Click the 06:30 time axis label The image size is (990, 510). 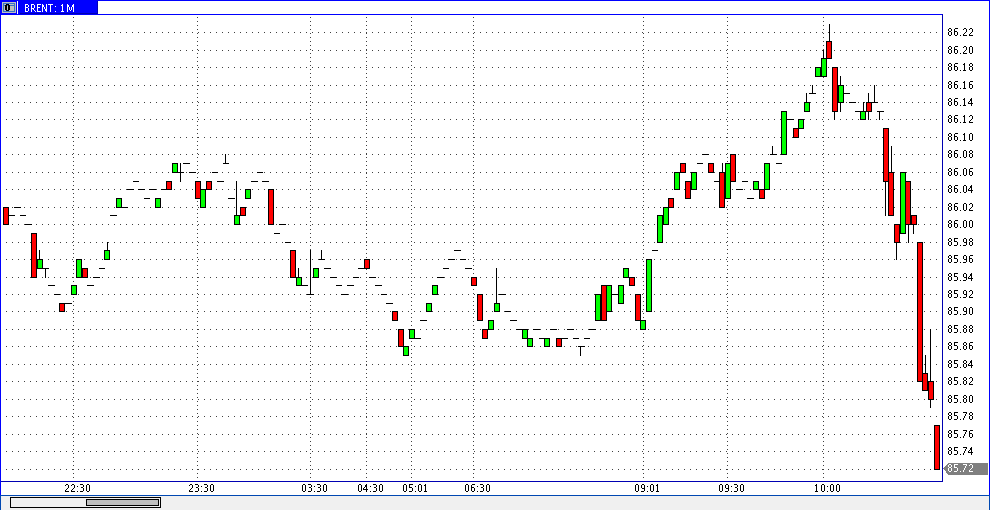[478, 489]
